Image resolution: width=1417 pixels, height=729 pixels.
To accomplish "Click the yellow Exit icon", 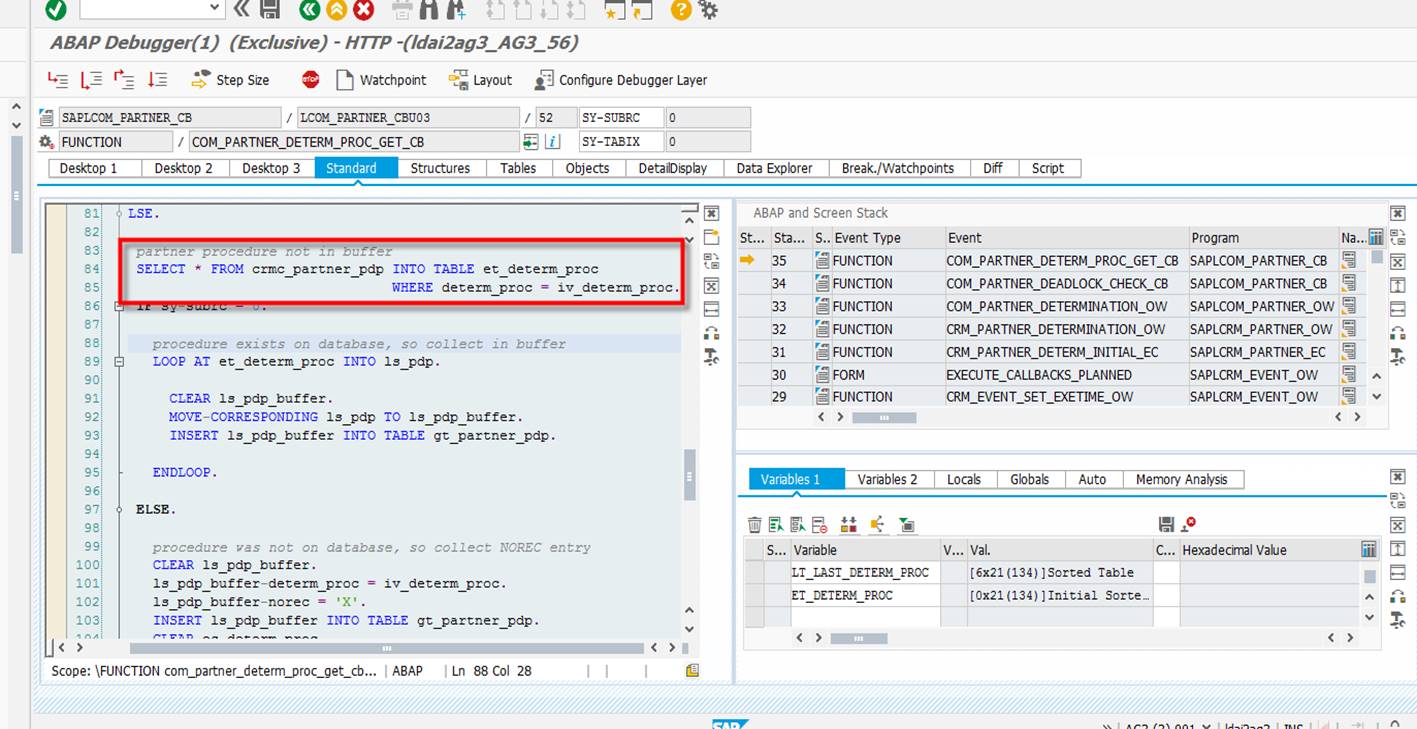I will click(x=337, y=10).
